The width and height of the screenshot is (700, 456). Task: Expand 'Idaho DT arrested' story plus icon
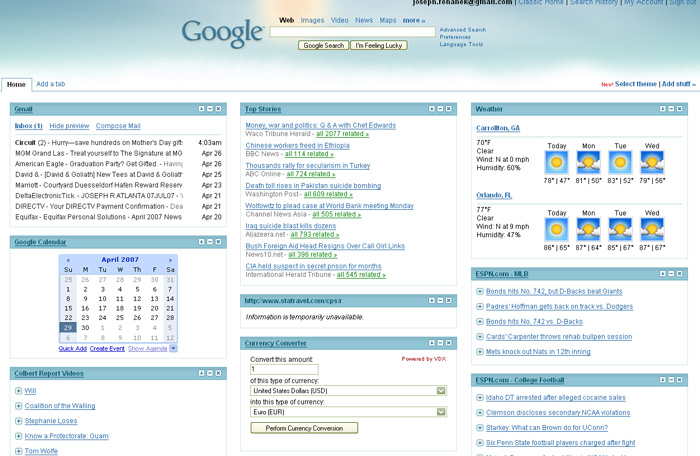pyautogui.click(x=480, y=398)
